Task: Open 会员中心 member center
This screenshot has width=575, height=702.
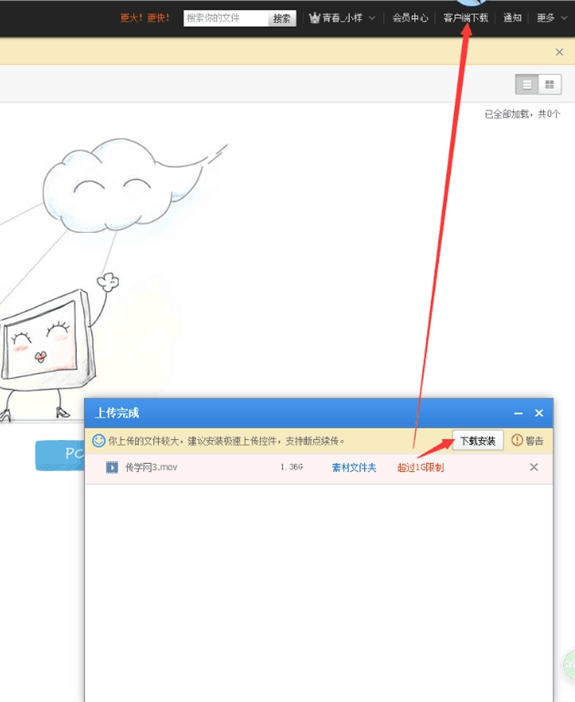Action: point(410,18)
